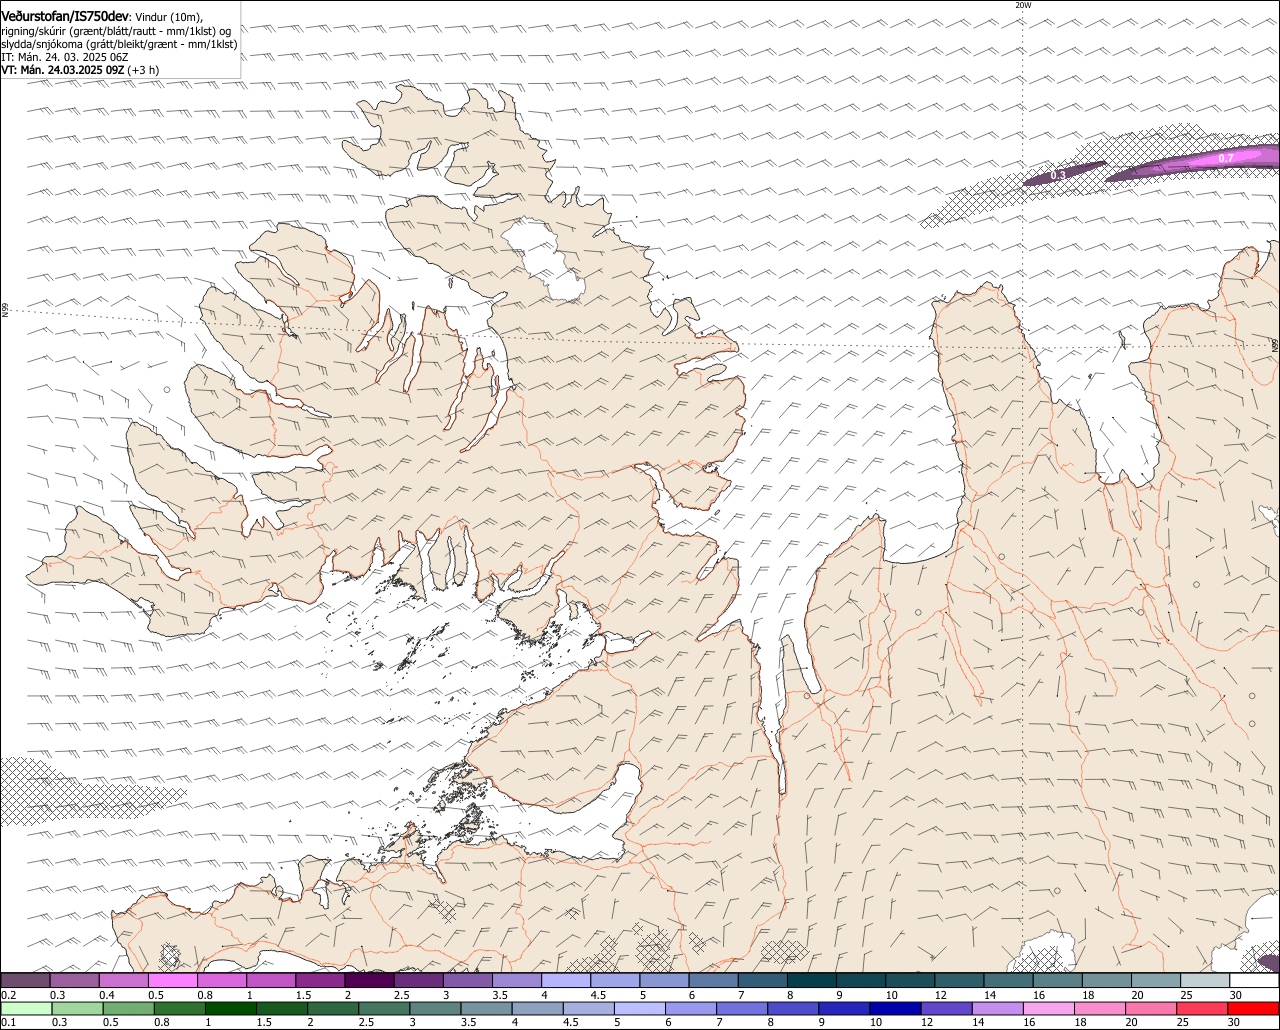Select lower legend pink swatch between 18 and 20
The width and height of the screenshot is (1280, 1030).
(1100, 1008)
